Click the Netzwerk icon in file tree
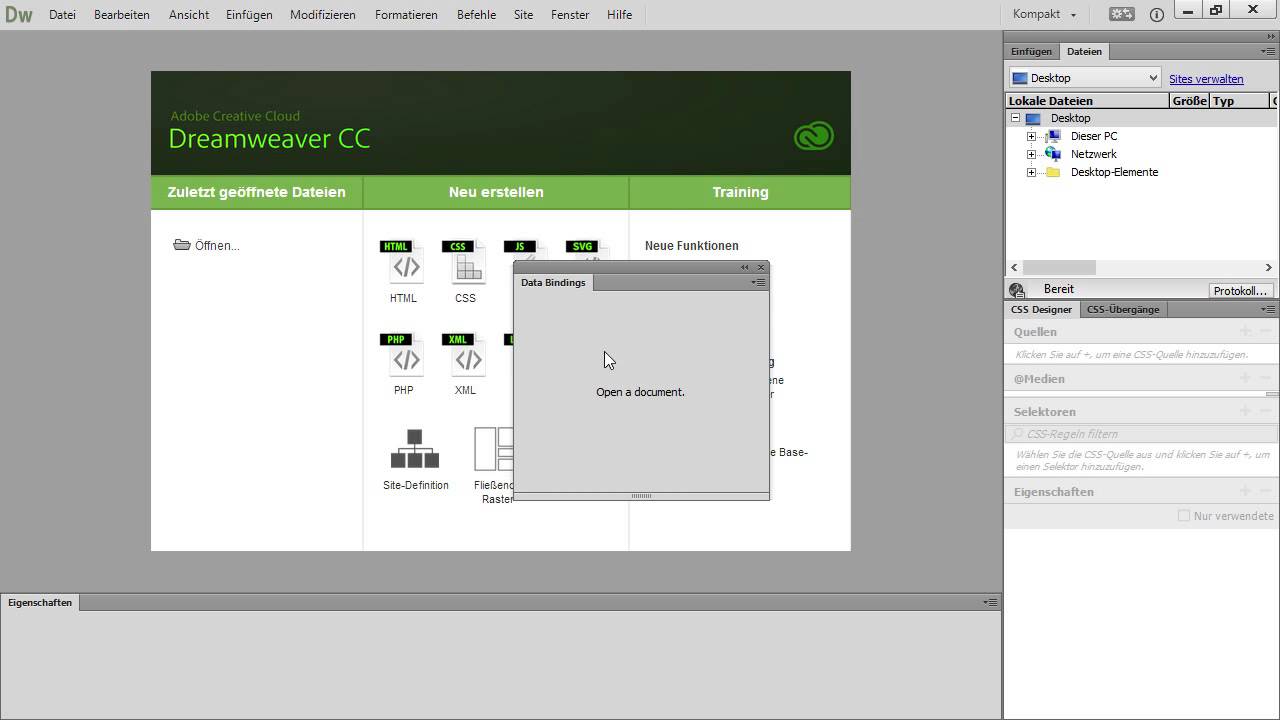 click(1053, 154)
